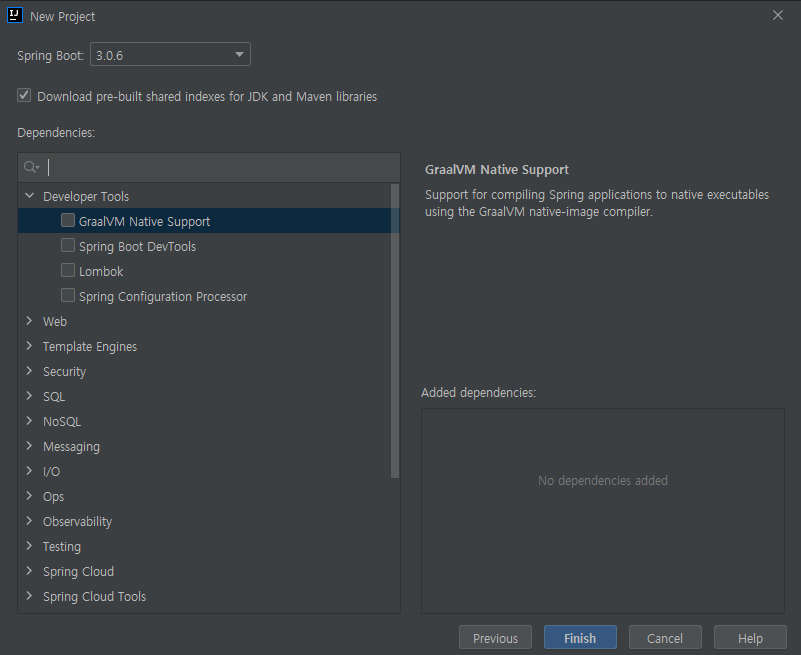
Task: Select the Lombok row text
Action: point(101,271)
